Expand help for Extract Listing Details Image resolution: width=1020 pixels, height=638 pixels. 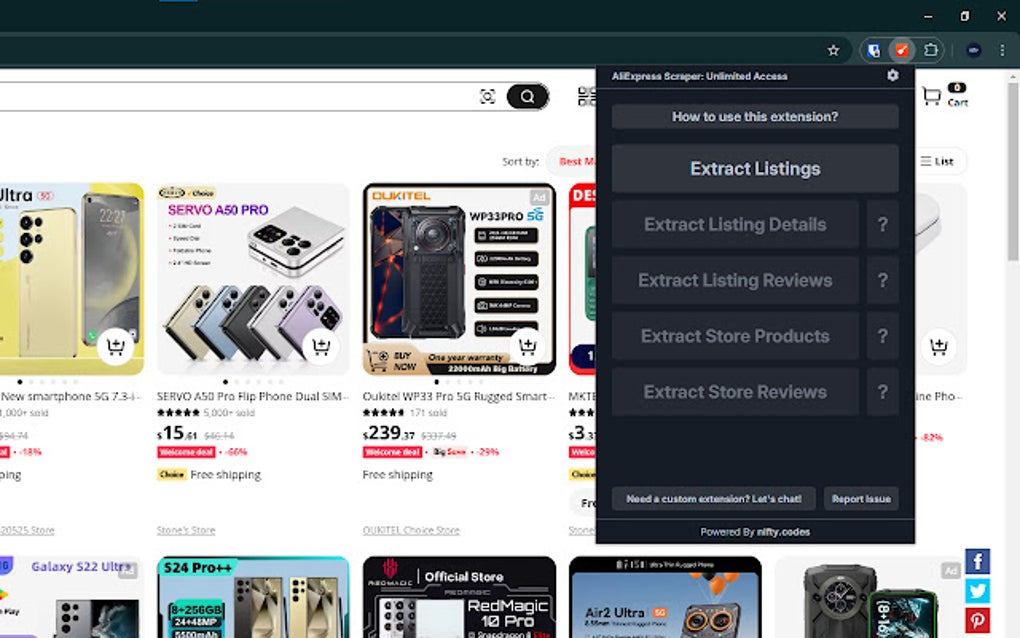click(882, 224)
